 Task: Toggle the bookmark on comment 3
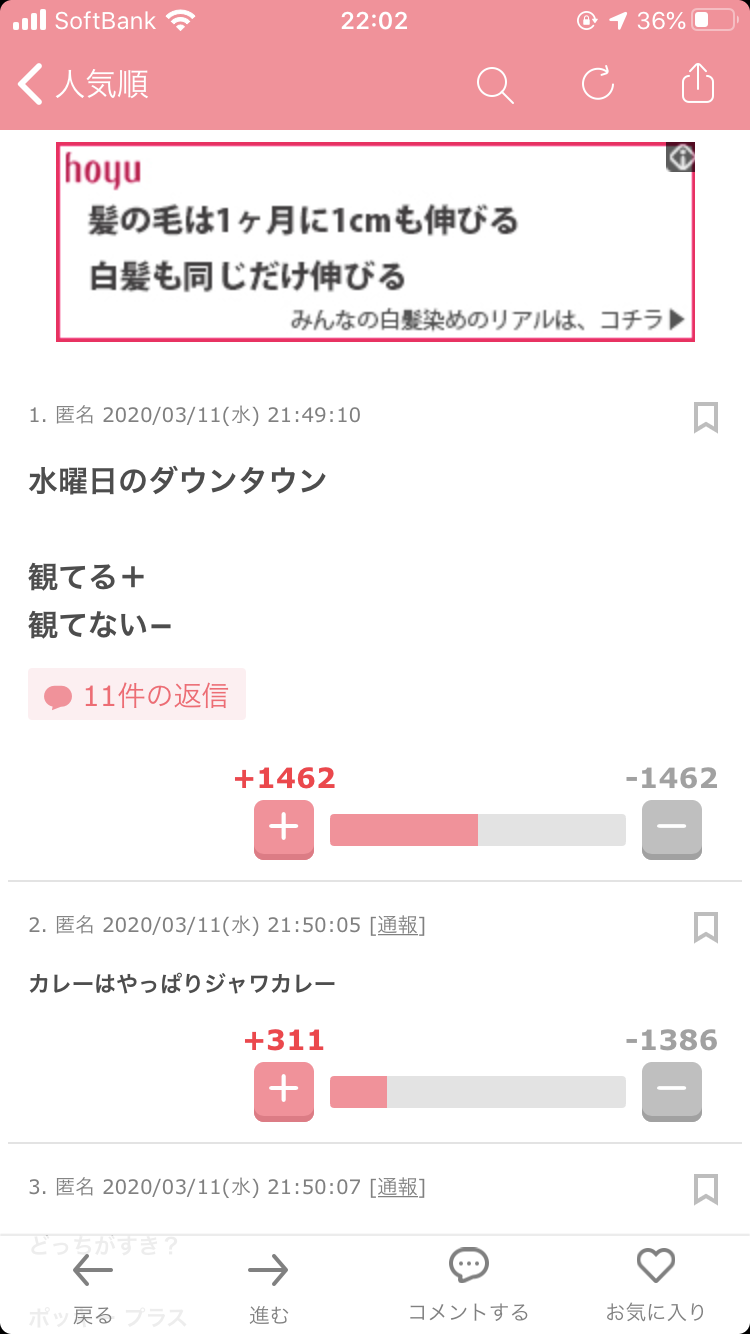(x=706, y=1189)
